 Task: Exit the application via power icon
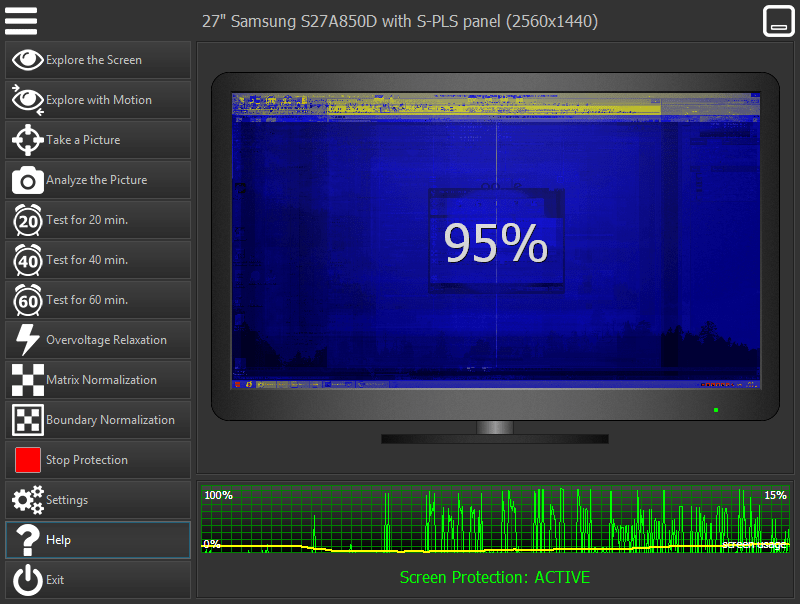tap(28, 580)
